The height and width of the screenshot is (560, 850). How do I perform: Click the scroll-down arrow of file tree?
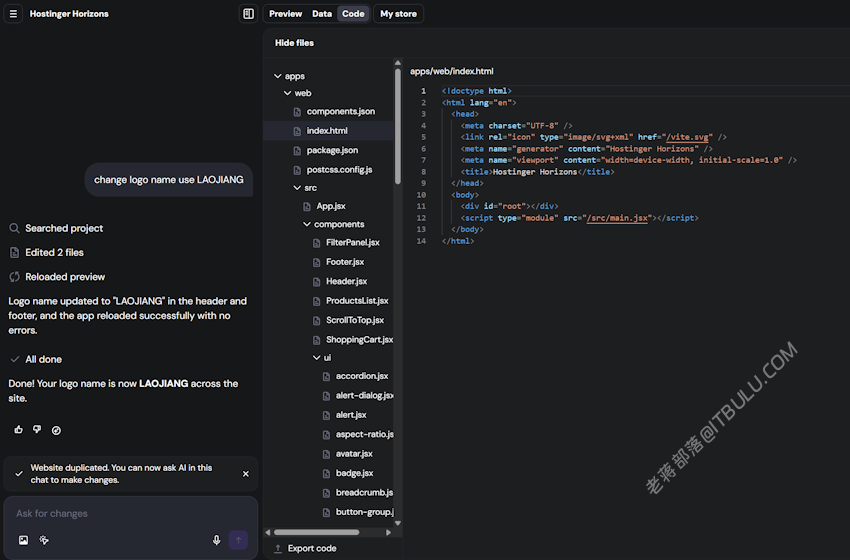(398, 523)
